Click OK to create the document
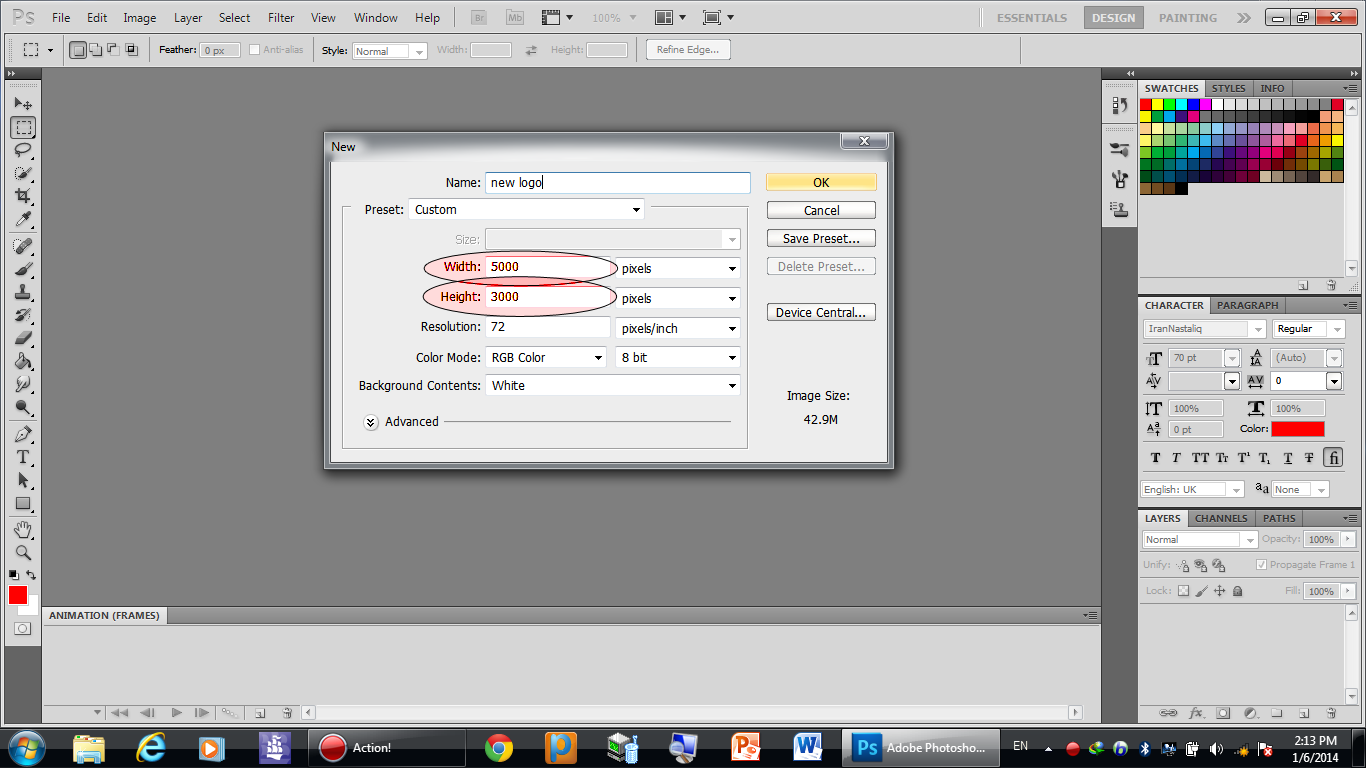The height and width of the screenshot is (768, 1366). [x=821, y=182]
